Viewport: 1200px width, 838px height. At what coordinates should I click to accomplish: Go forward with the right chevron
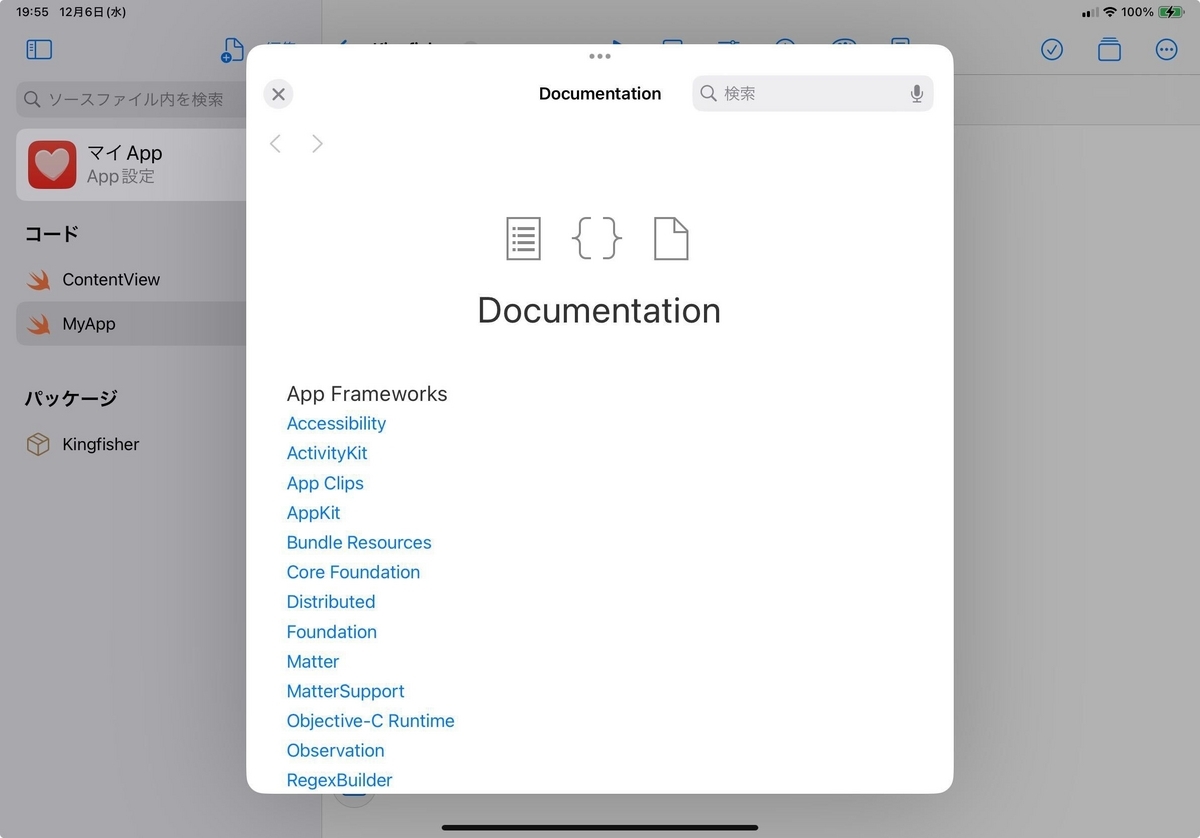317,144
